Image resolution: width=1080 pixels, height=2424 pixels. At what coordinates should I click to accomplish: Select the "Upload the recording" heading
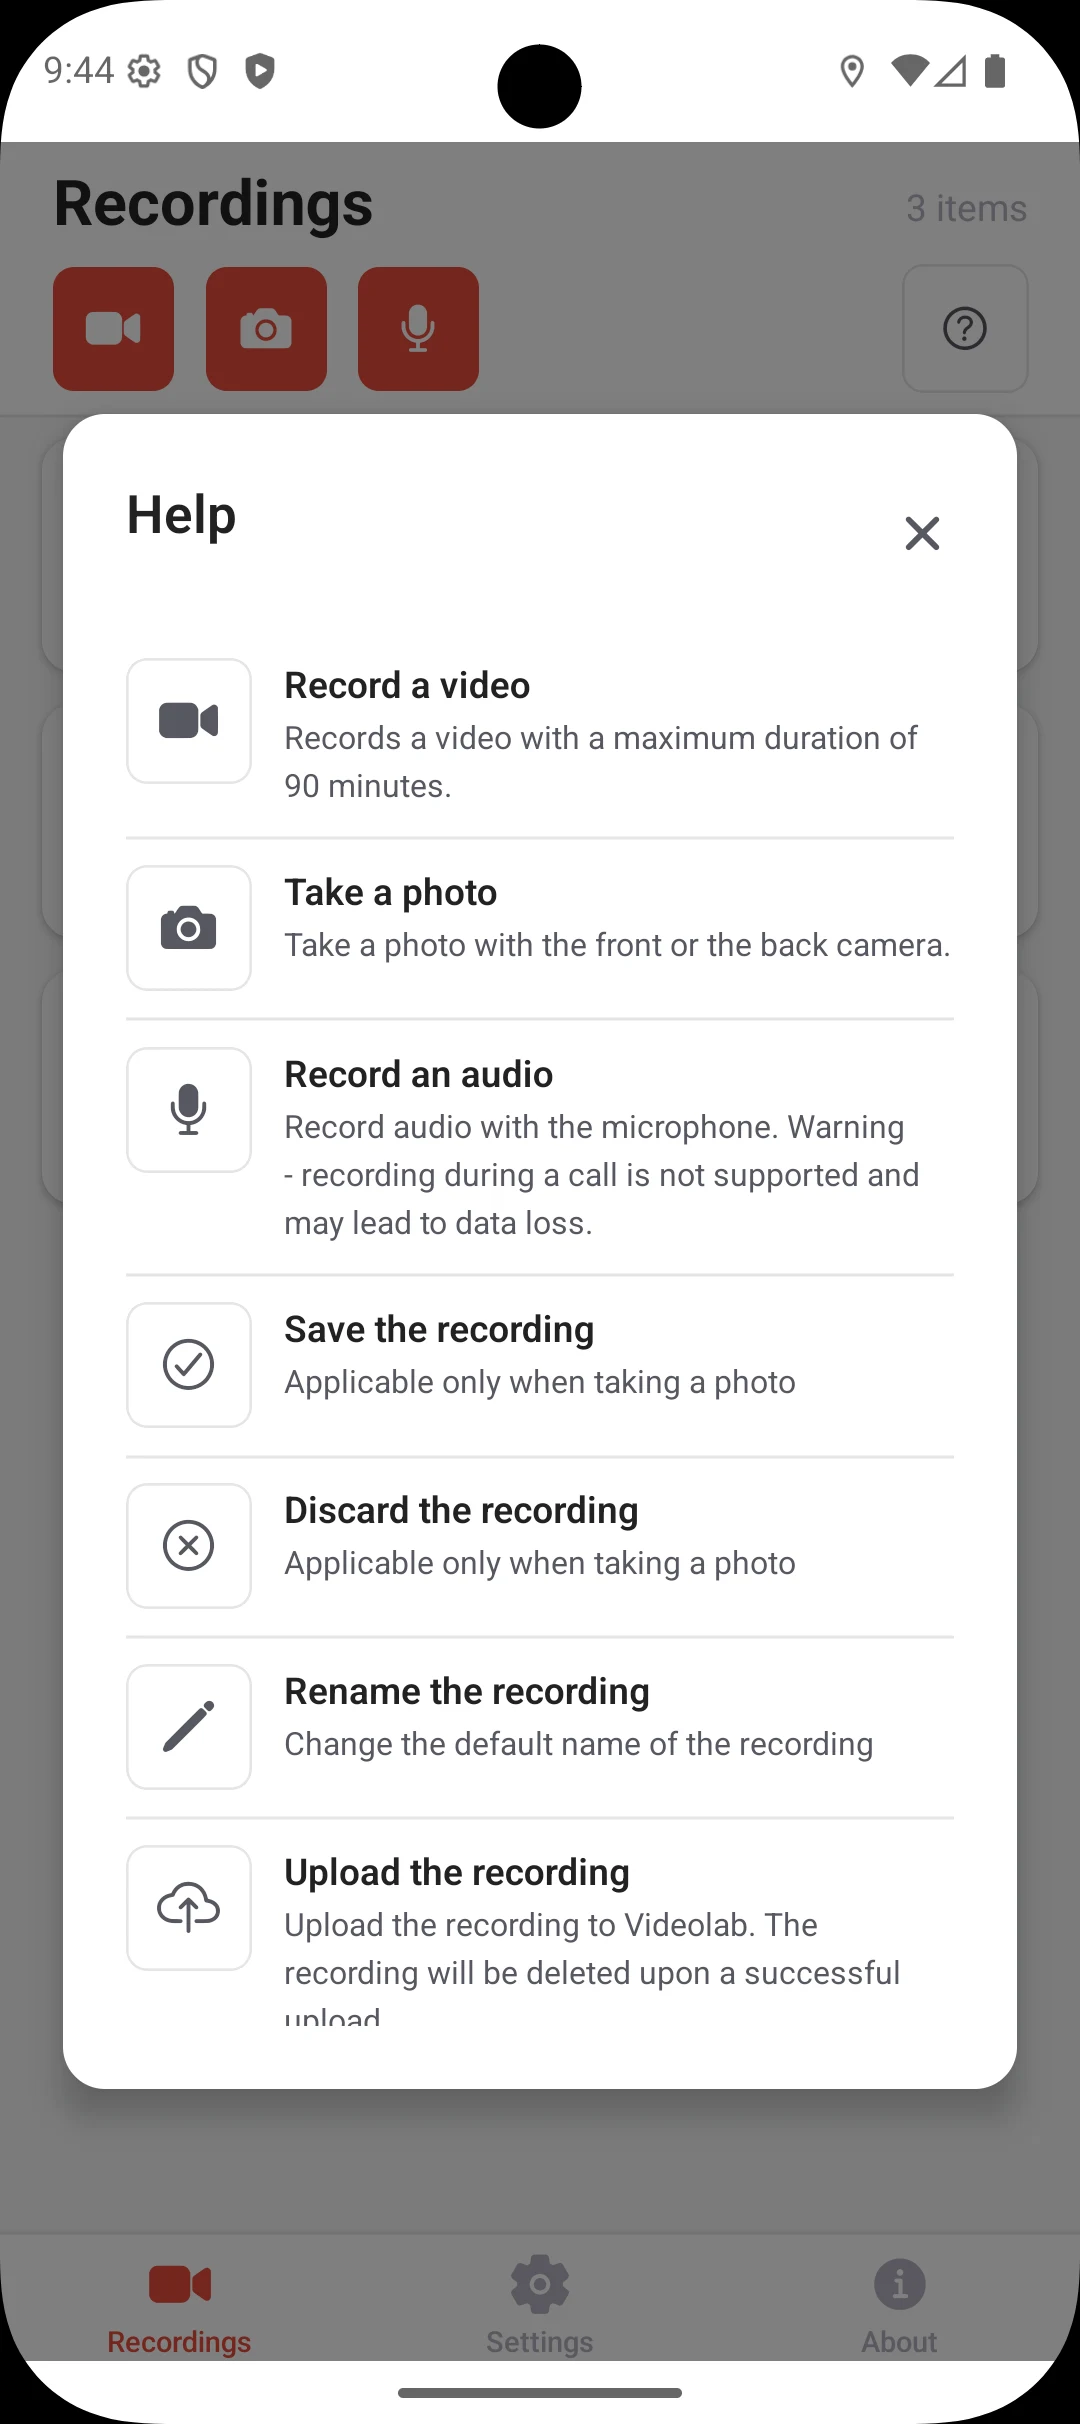click(x=457, y=1873)
